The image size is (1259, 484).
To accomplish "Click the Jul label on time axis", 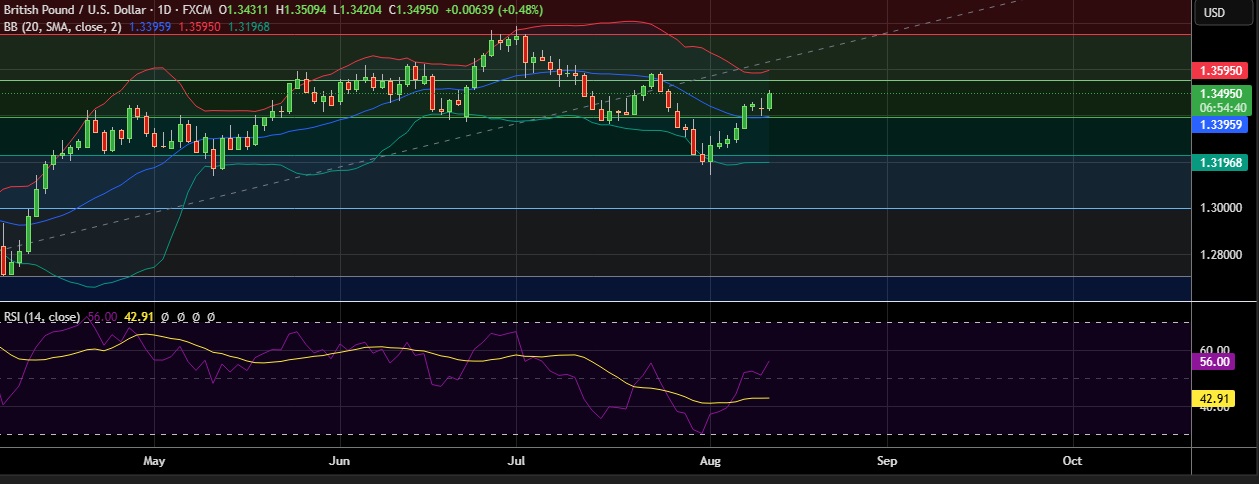I will [517, 462].
